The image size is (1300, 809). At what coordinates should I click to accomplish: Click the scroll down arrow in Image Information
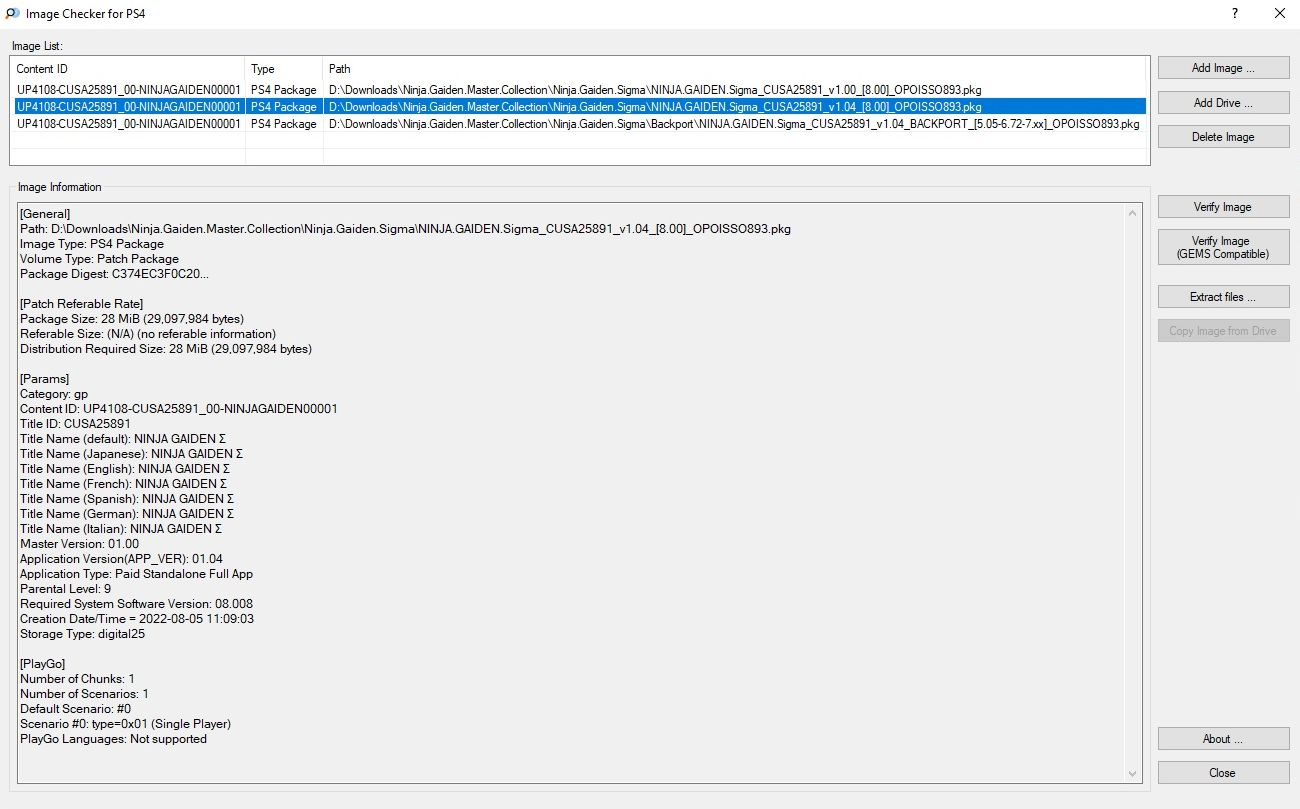(1133, 774)
